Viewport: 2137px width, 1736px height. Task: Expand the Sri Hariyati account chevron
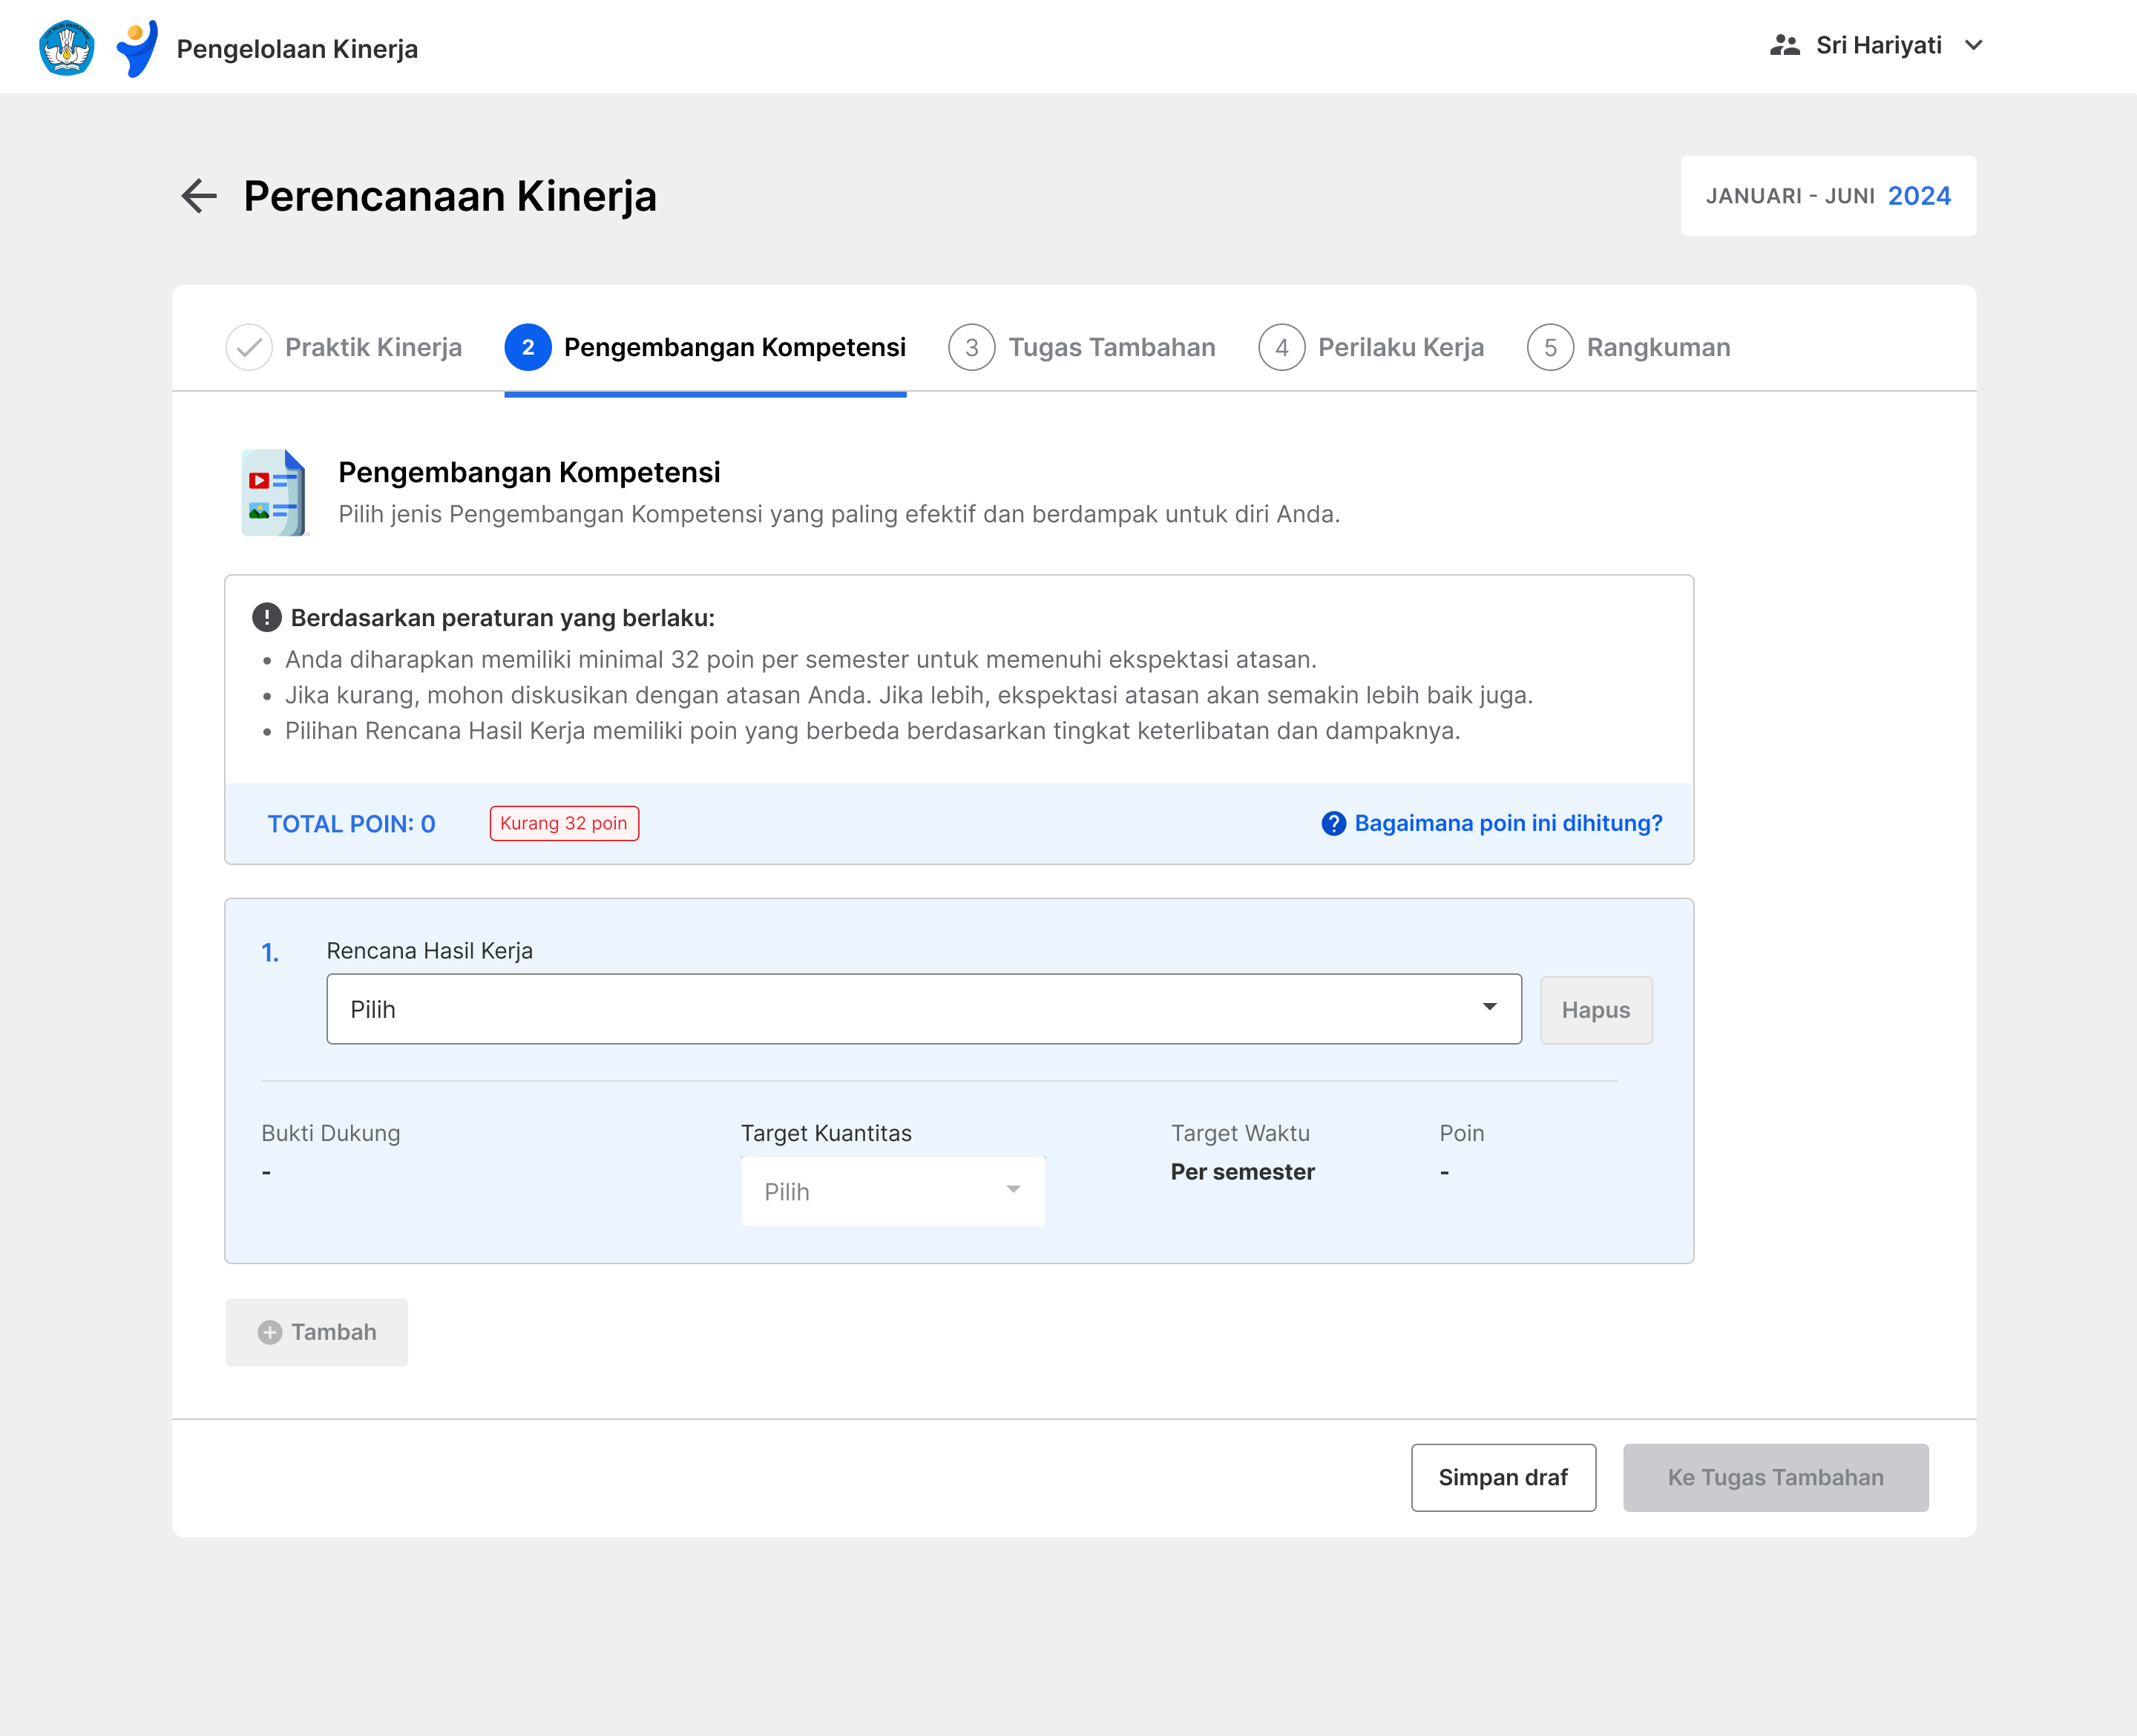(1973, 46)
